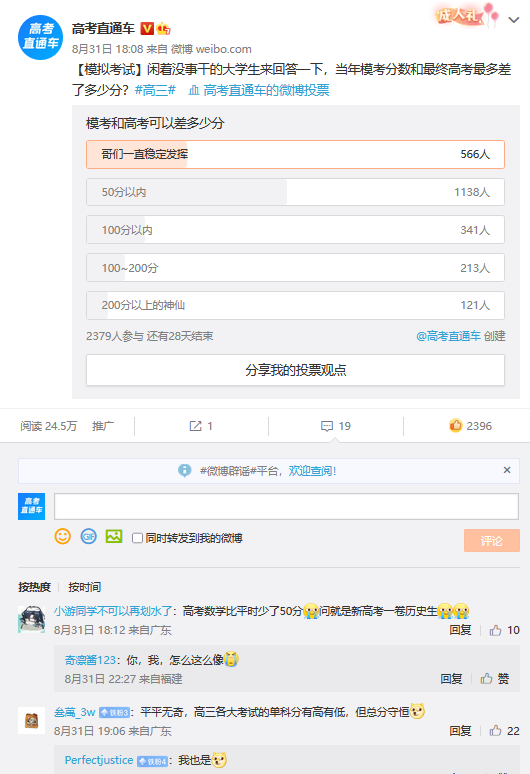Screen dimensions: 530x774
Task: Like the comment with 22 likes
Action: click(x=504, y=731)
